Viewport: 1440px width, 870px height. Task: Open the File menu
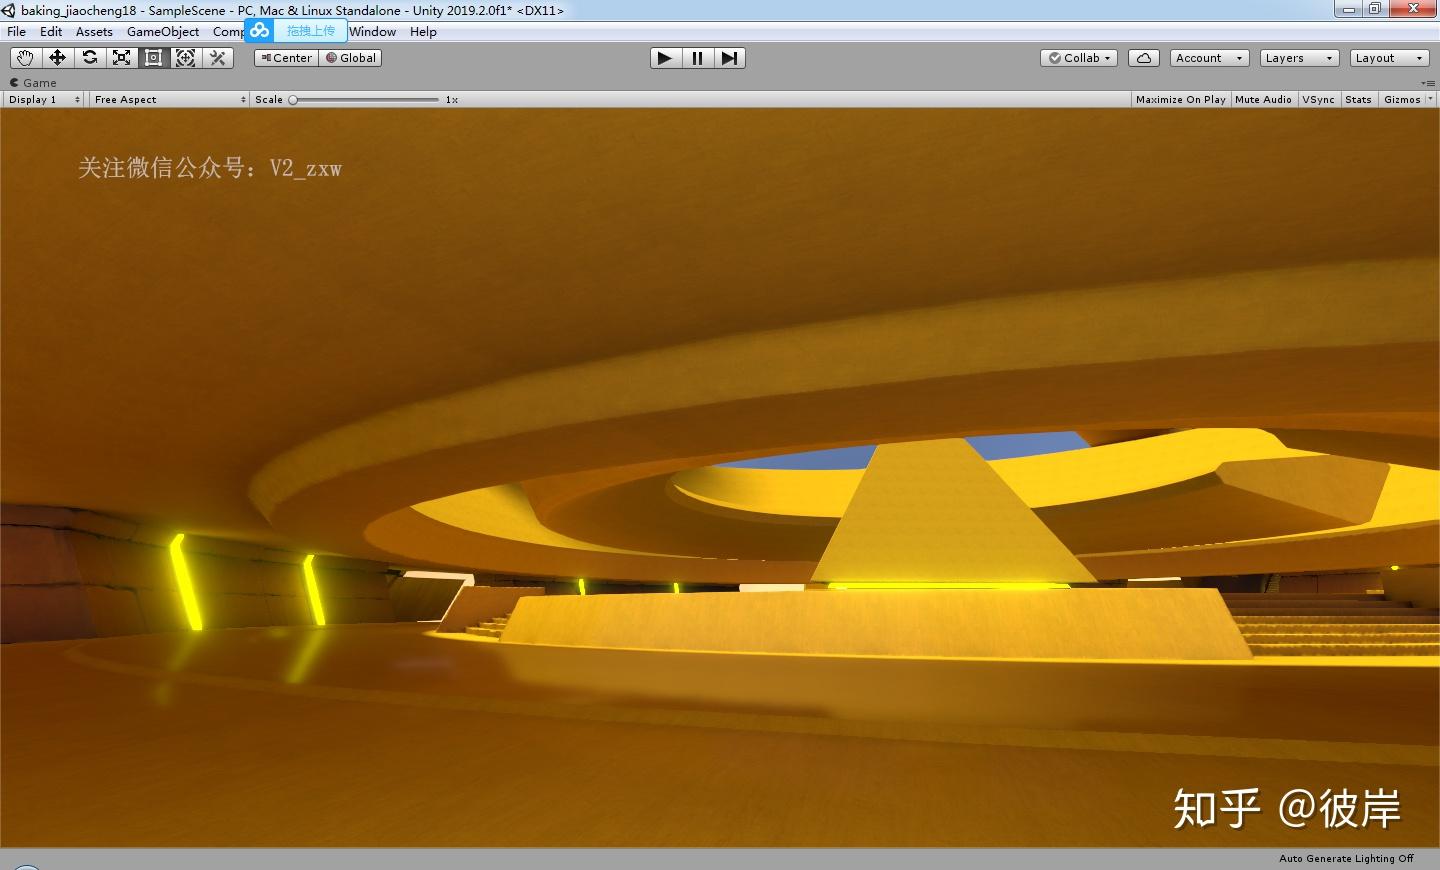pos(16,32)
